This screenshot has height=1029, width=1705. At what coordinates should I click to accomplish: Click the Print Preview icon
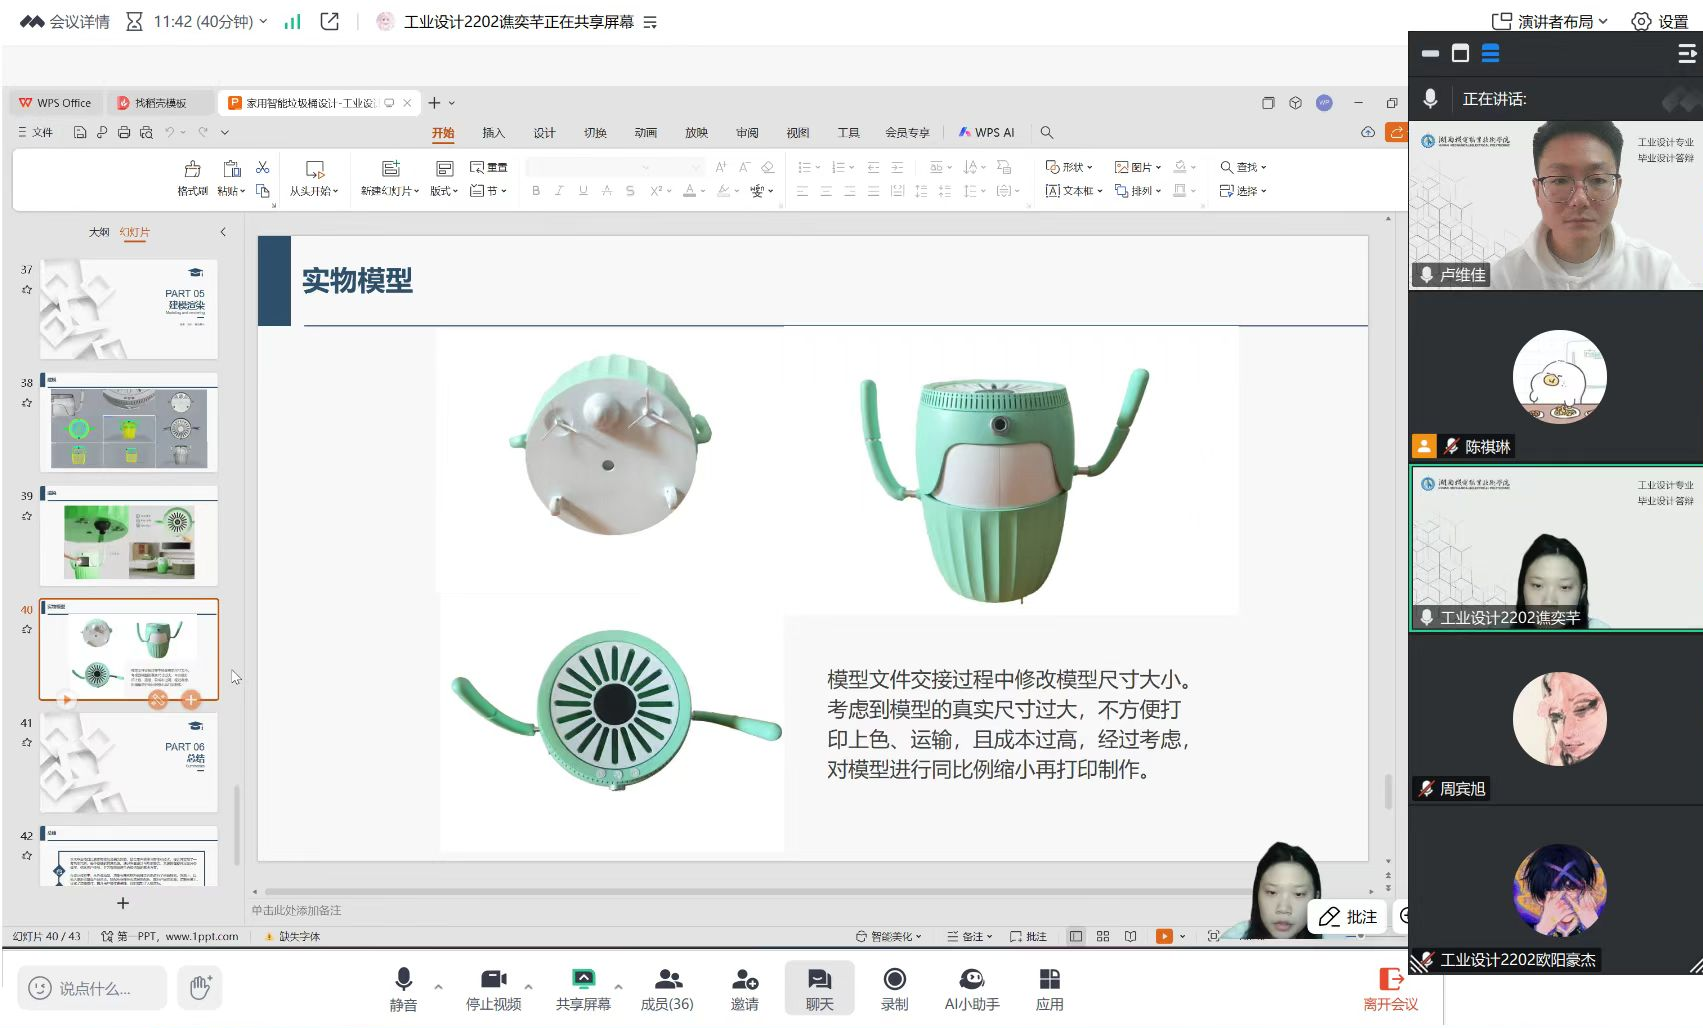coord(146,132)
